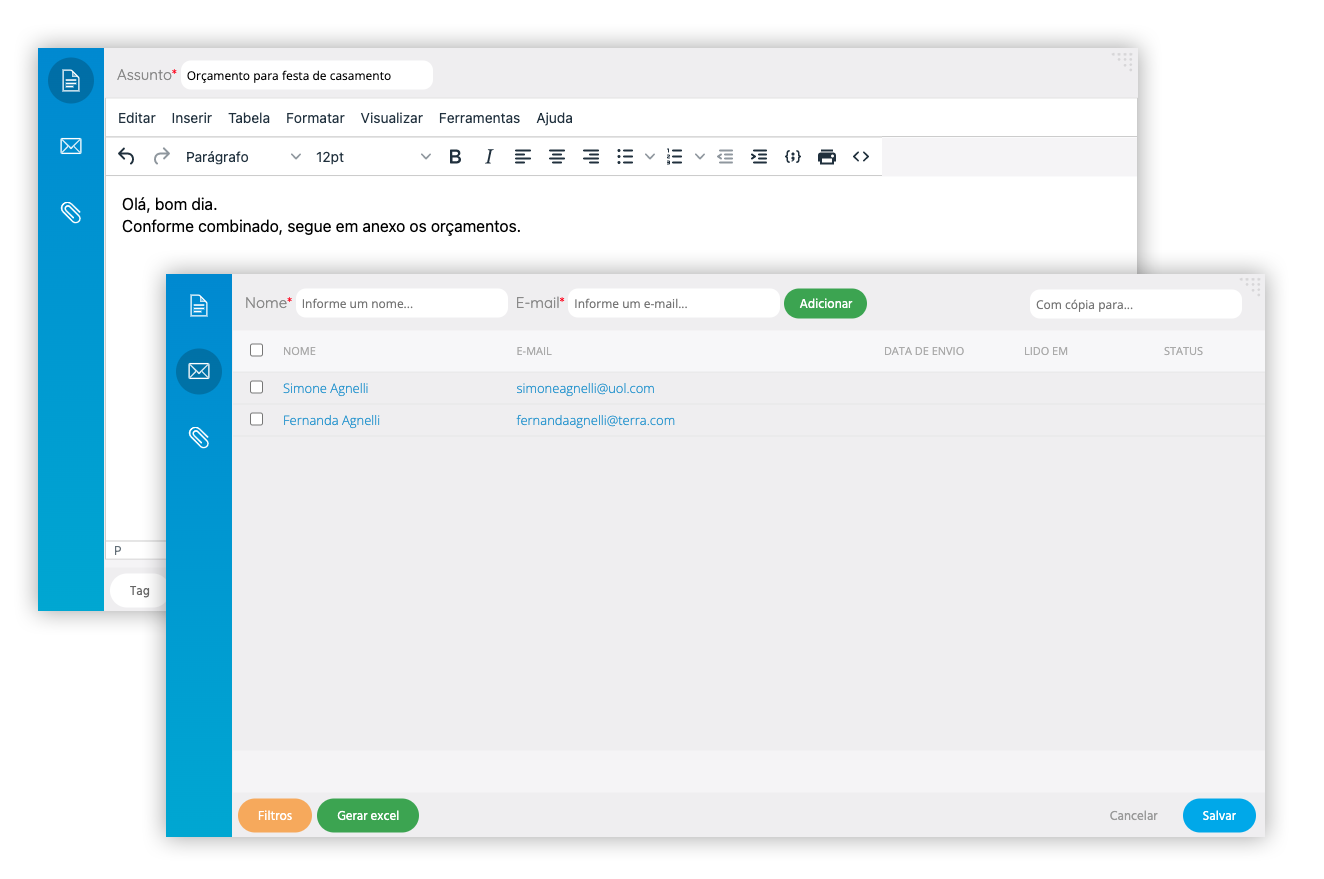Align text left
Image resolution: width=1324 pixels, height=879 pixels.
[x=523, y=156]
